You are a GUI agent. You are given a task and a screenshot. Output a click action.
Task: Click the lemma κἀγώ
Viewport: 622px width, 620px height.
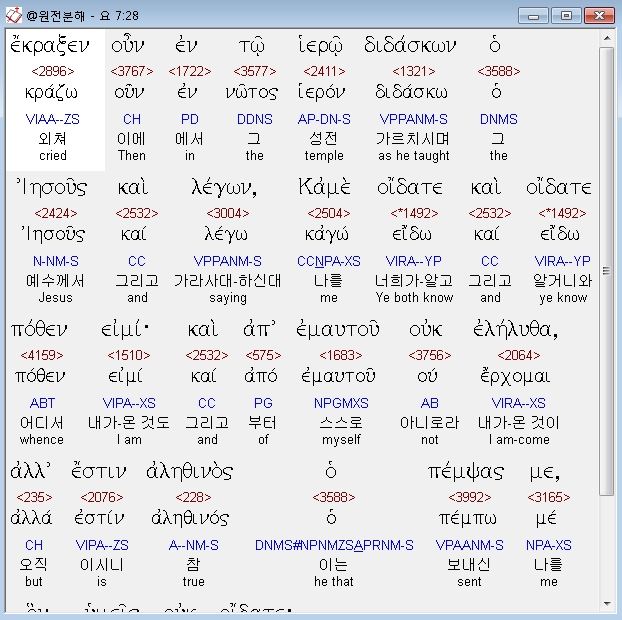click(x=327, y=235)
